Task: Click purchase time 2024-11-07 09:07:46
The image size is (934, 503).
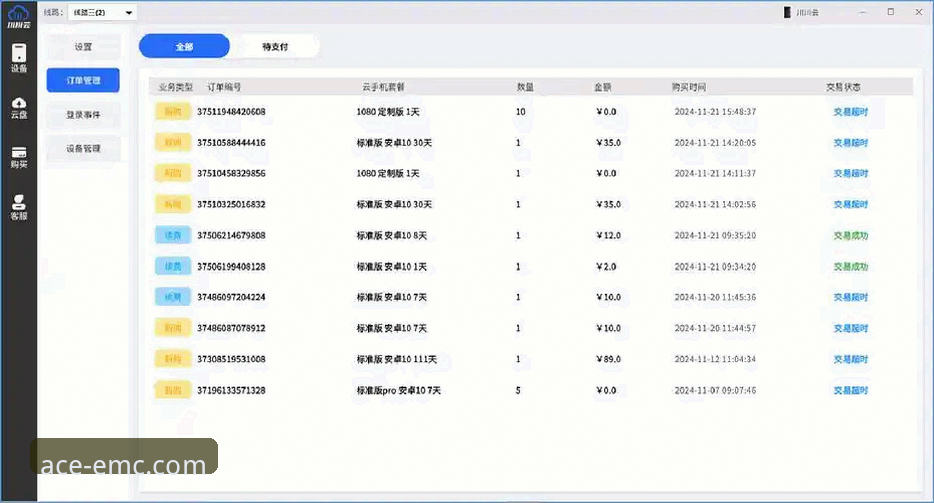Action: [x=715, y=390]
